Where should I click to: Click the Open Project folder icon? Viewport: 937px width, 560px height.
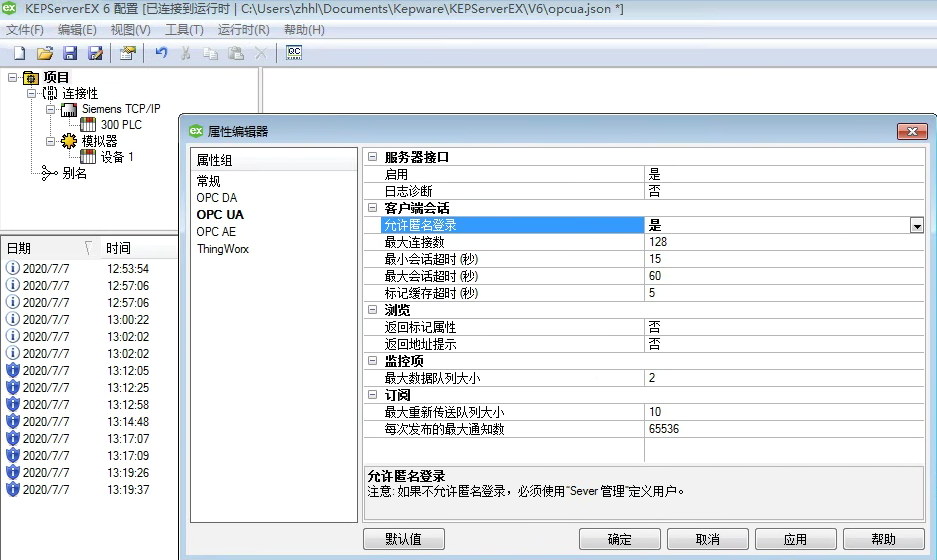(45, 53)
